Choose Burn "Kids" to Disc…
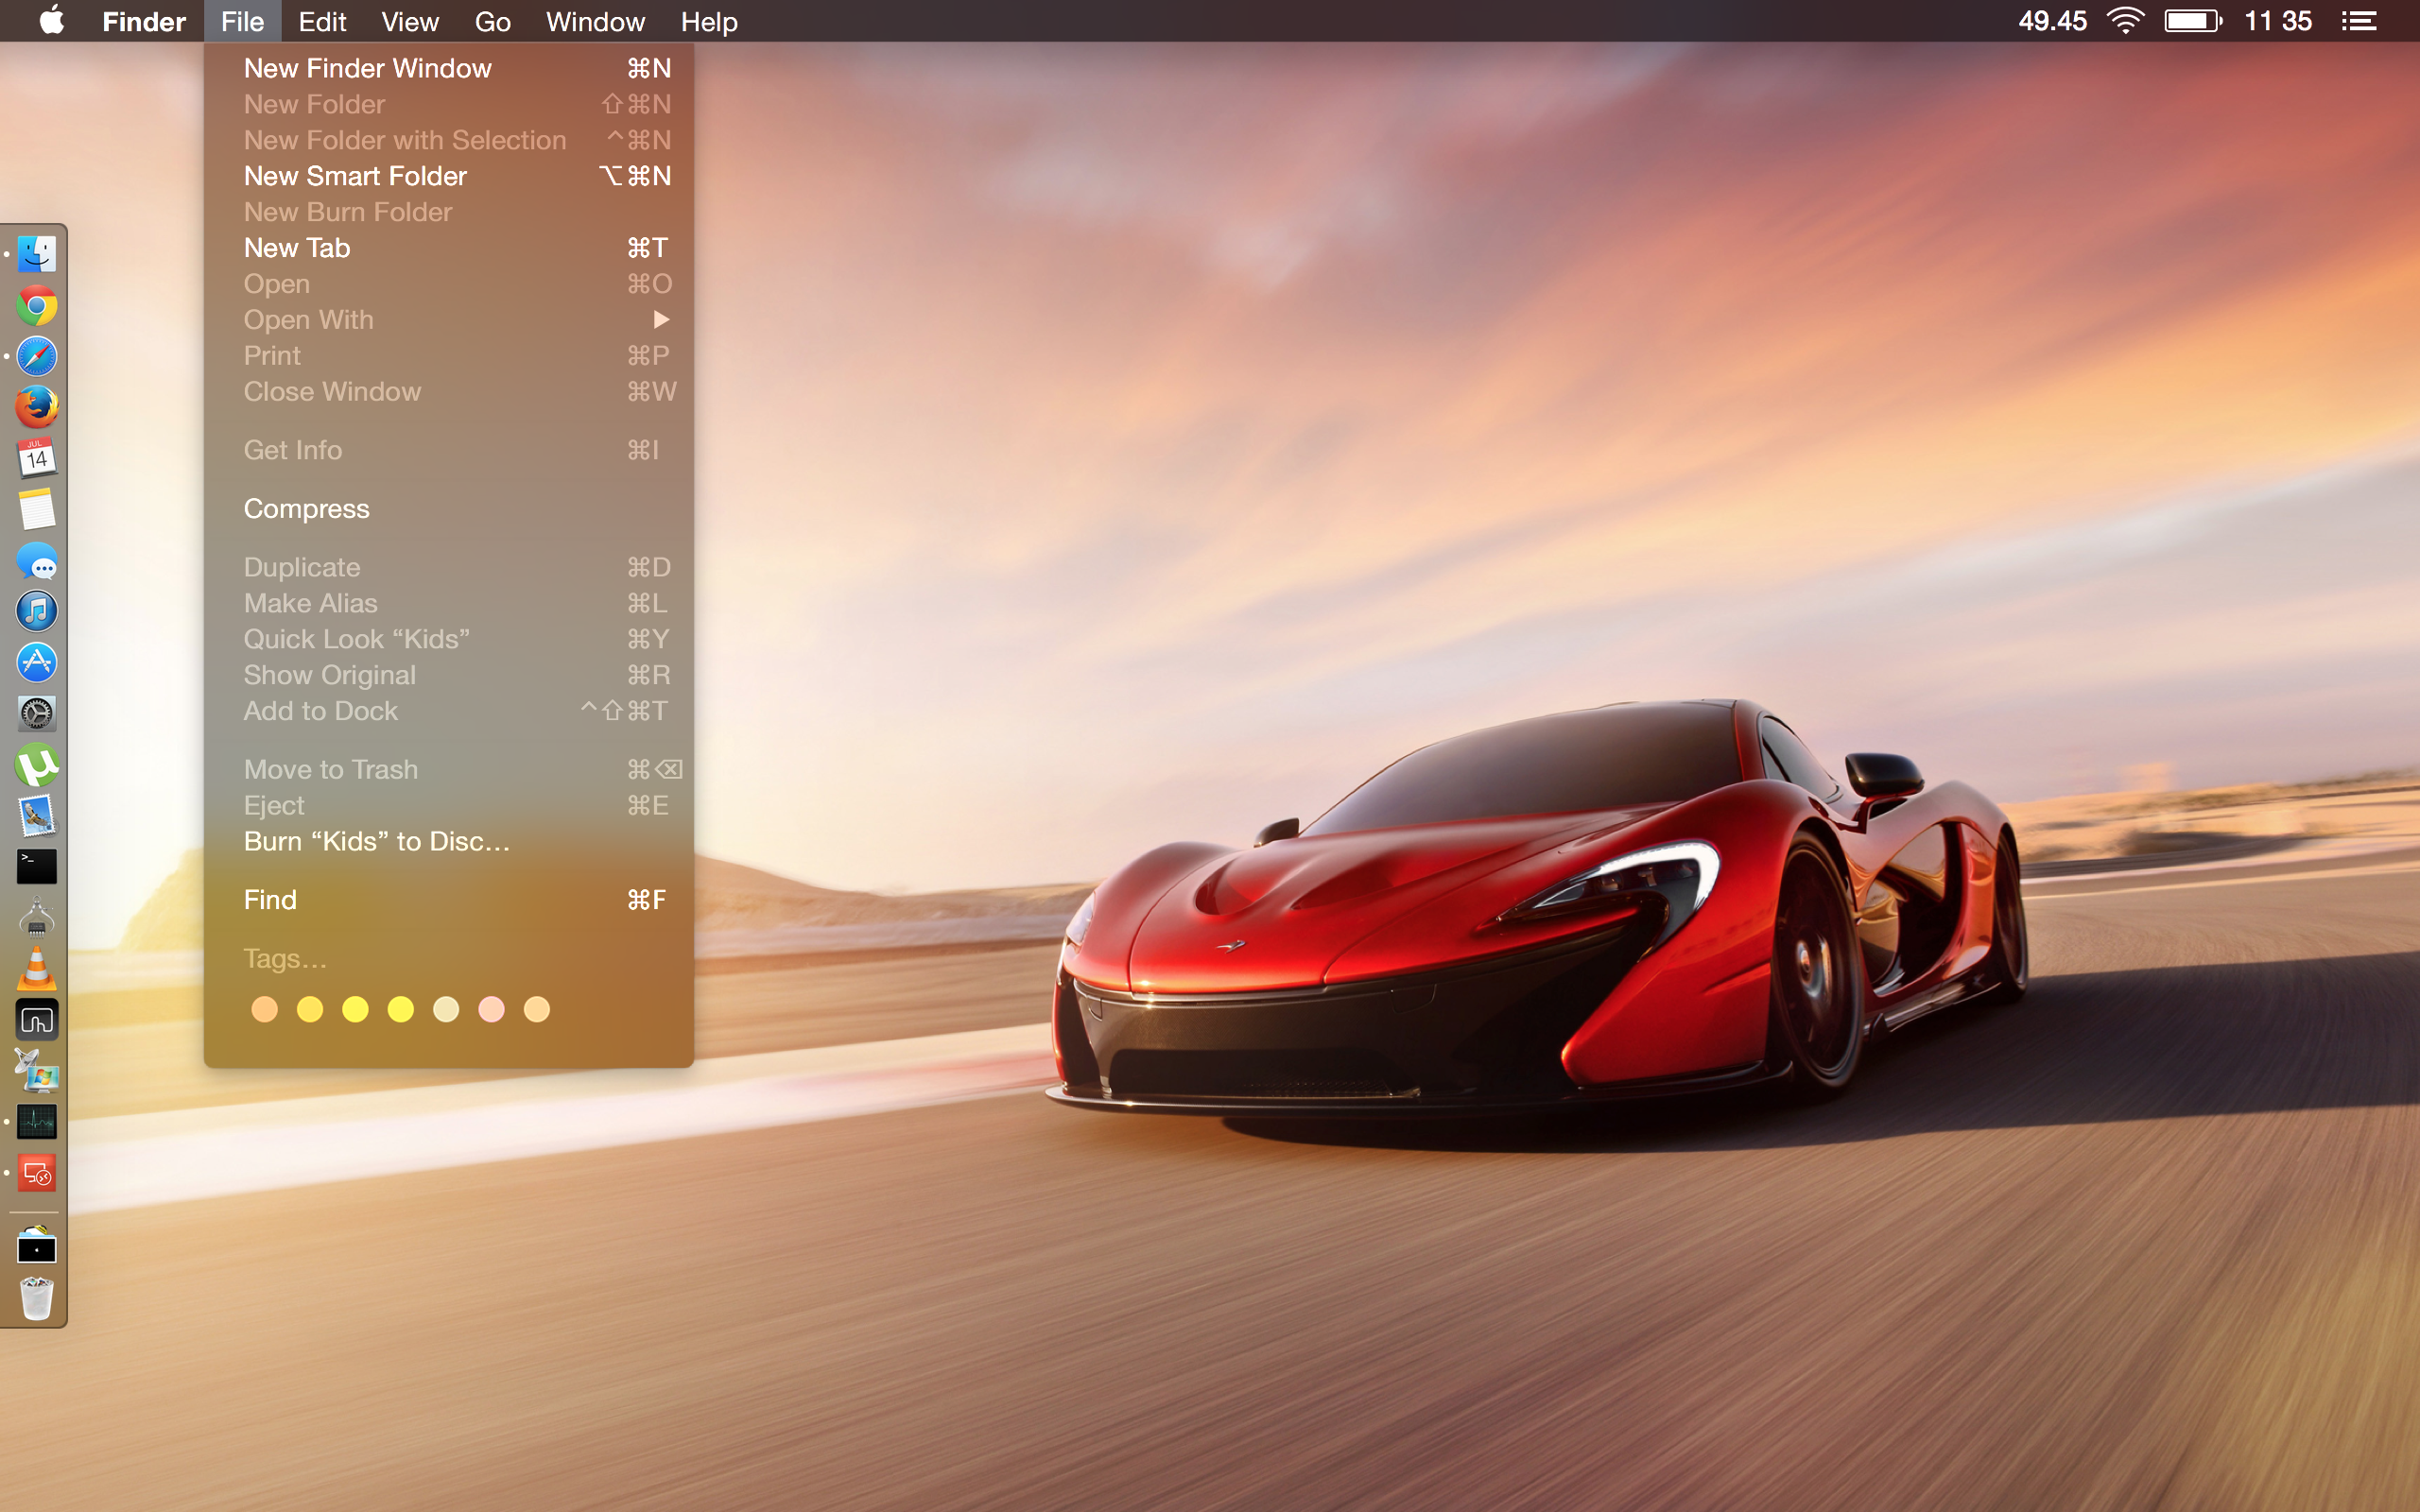 click(376, 841)
